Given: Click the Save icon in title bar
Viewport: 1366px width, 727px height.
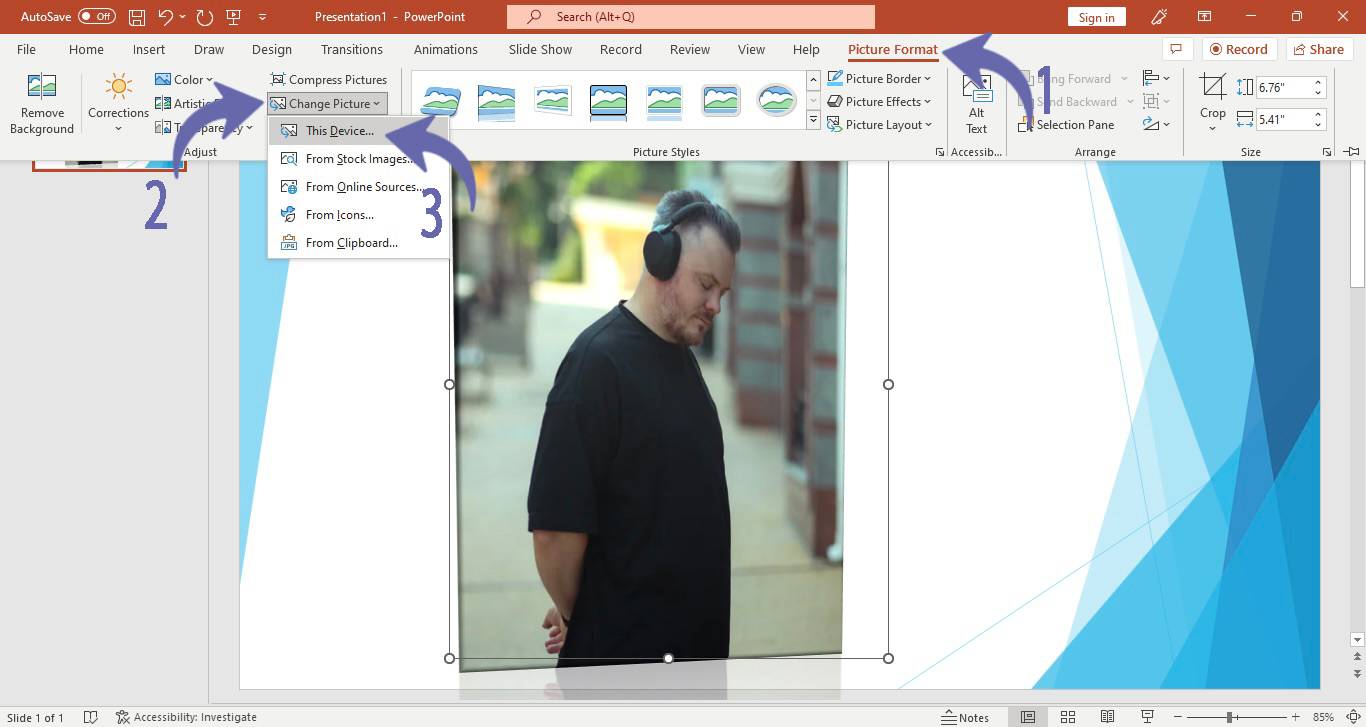Looking at the screenshot, I should 137,17.
